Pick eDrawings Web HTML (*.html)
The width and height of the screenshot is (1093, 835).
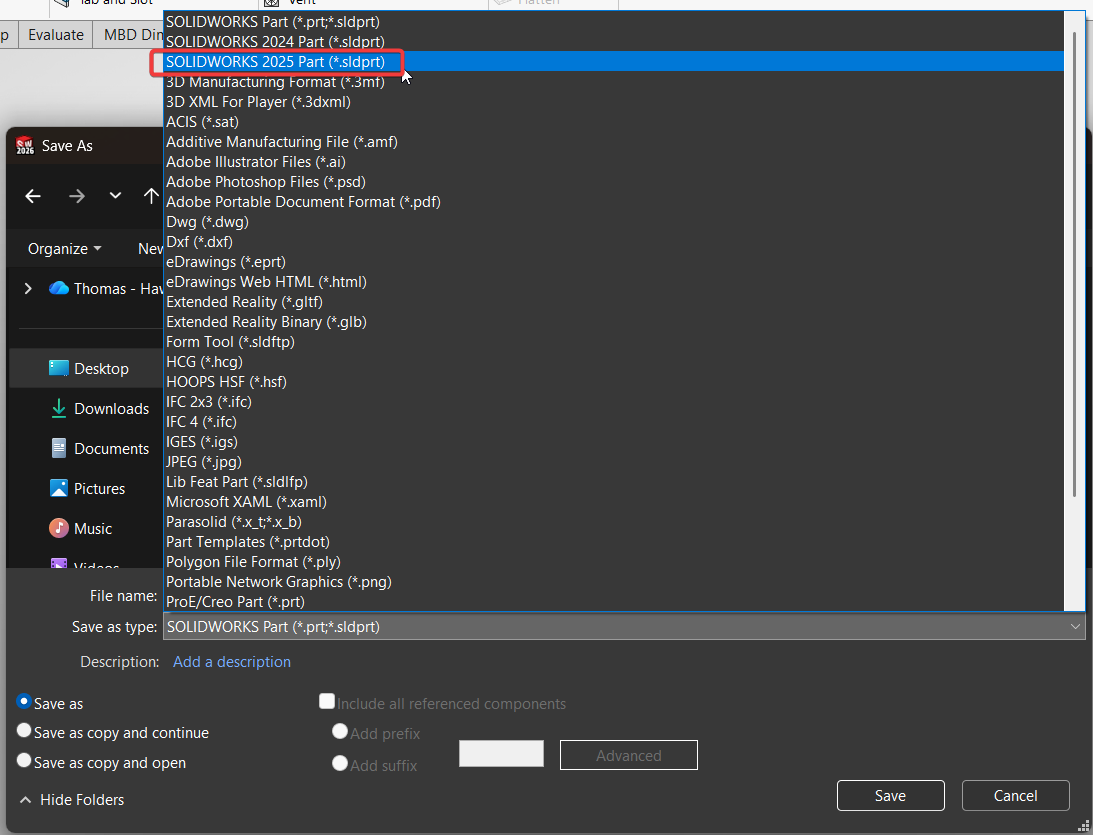coord(613,282)
